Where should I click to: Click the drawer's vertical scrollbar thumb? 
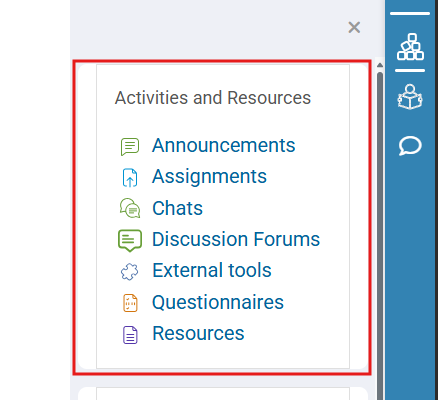pyautogui.click(x=380, y=233)
